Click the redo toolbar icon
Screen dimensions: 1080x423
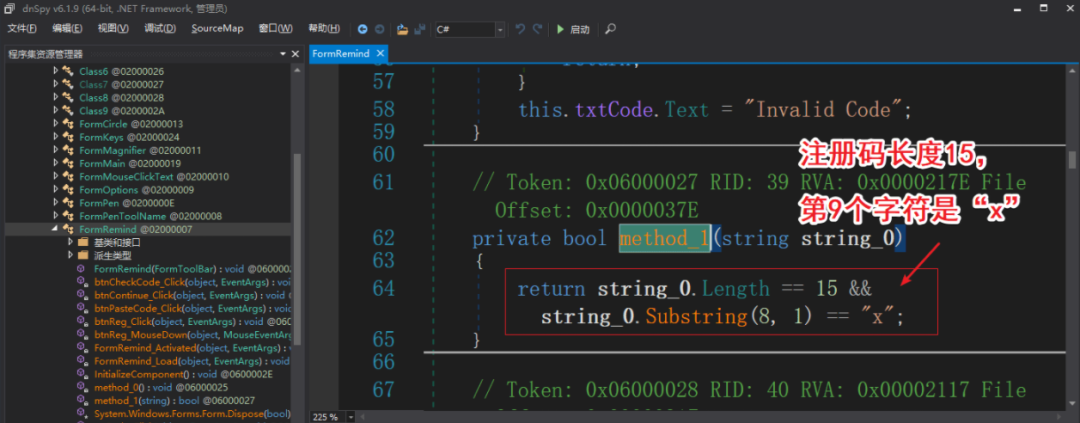[x=538, y=30]
